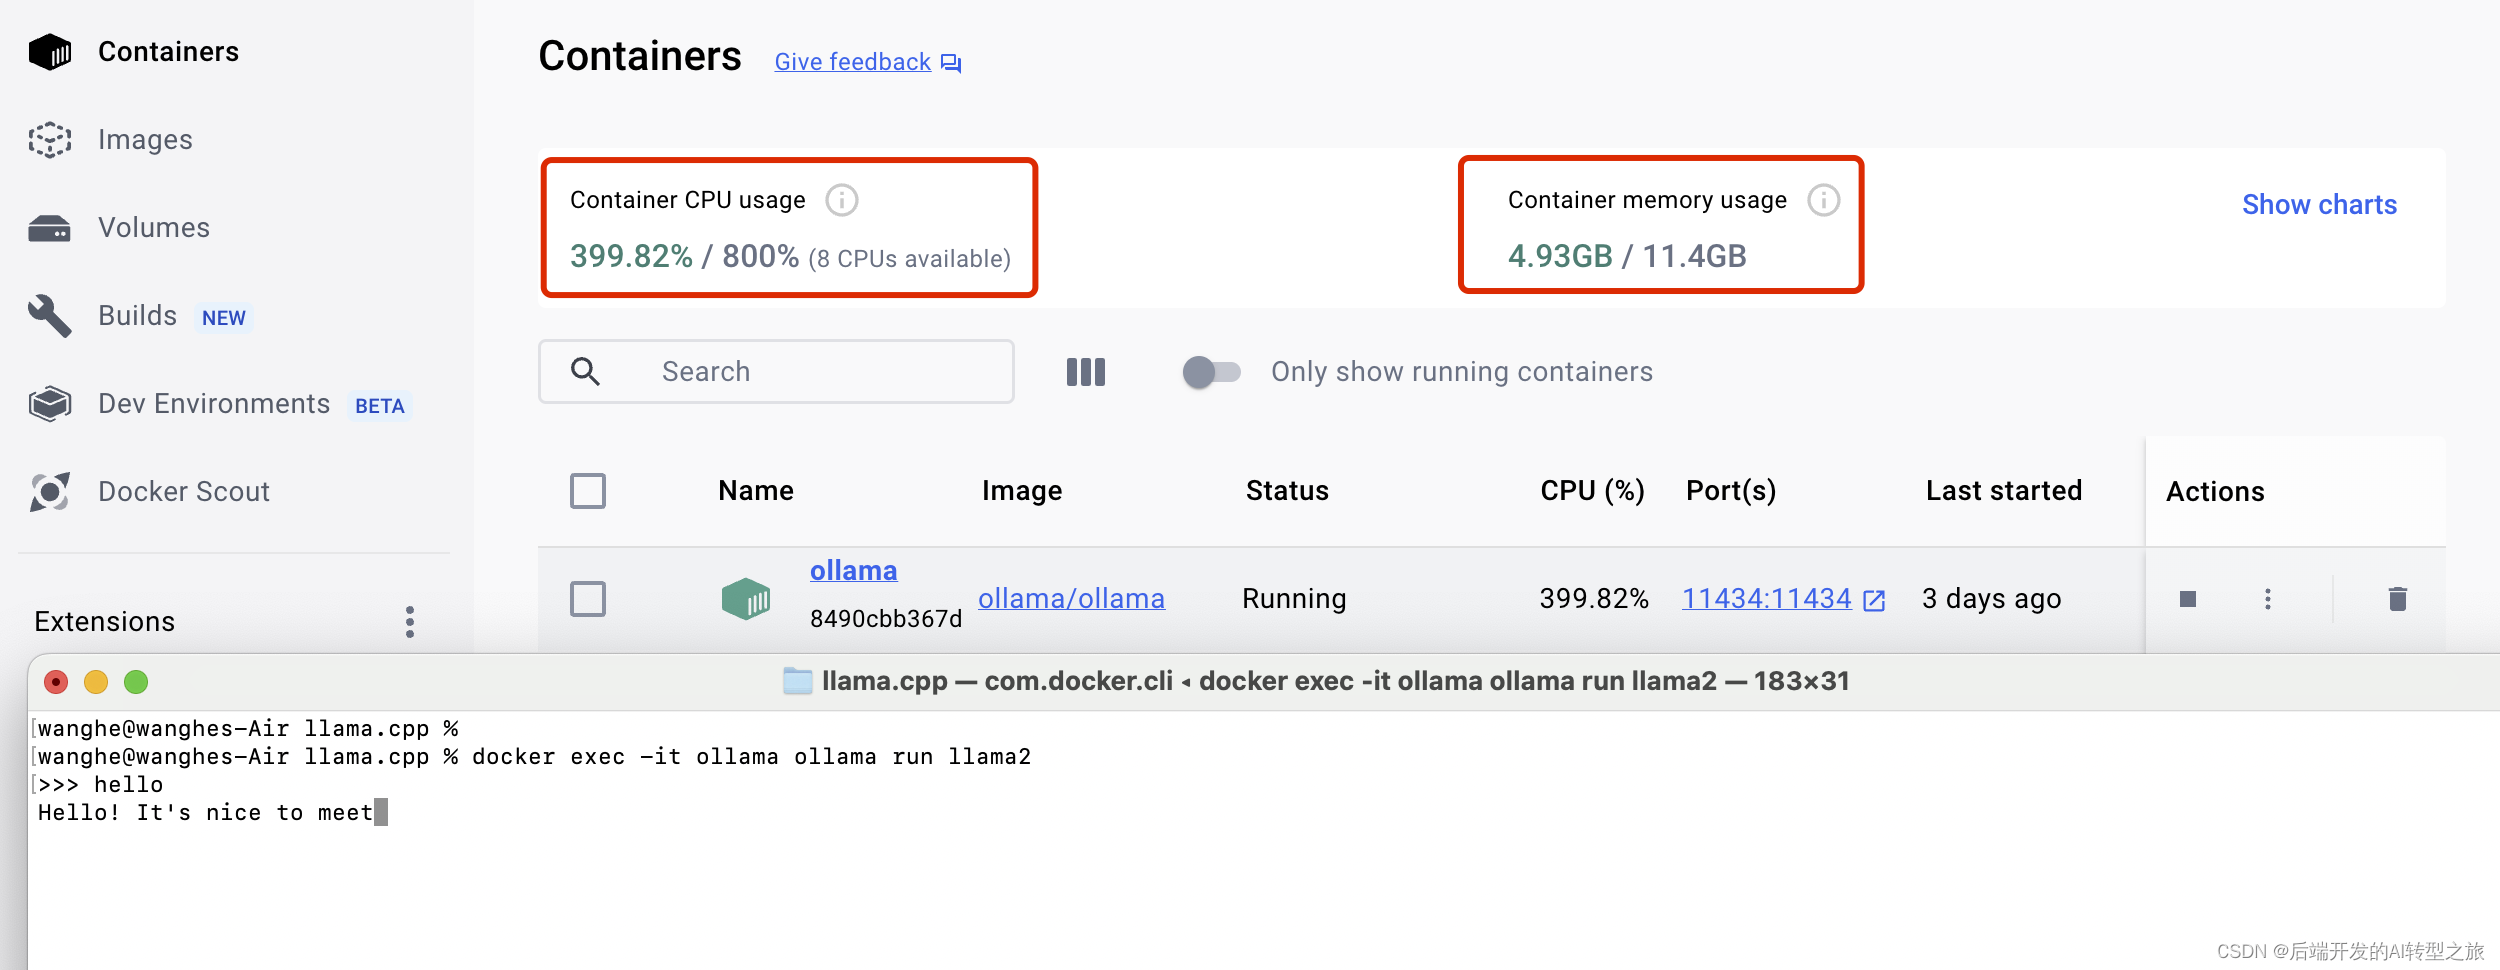Click the Docker Scout icon

tap(50, 492)
